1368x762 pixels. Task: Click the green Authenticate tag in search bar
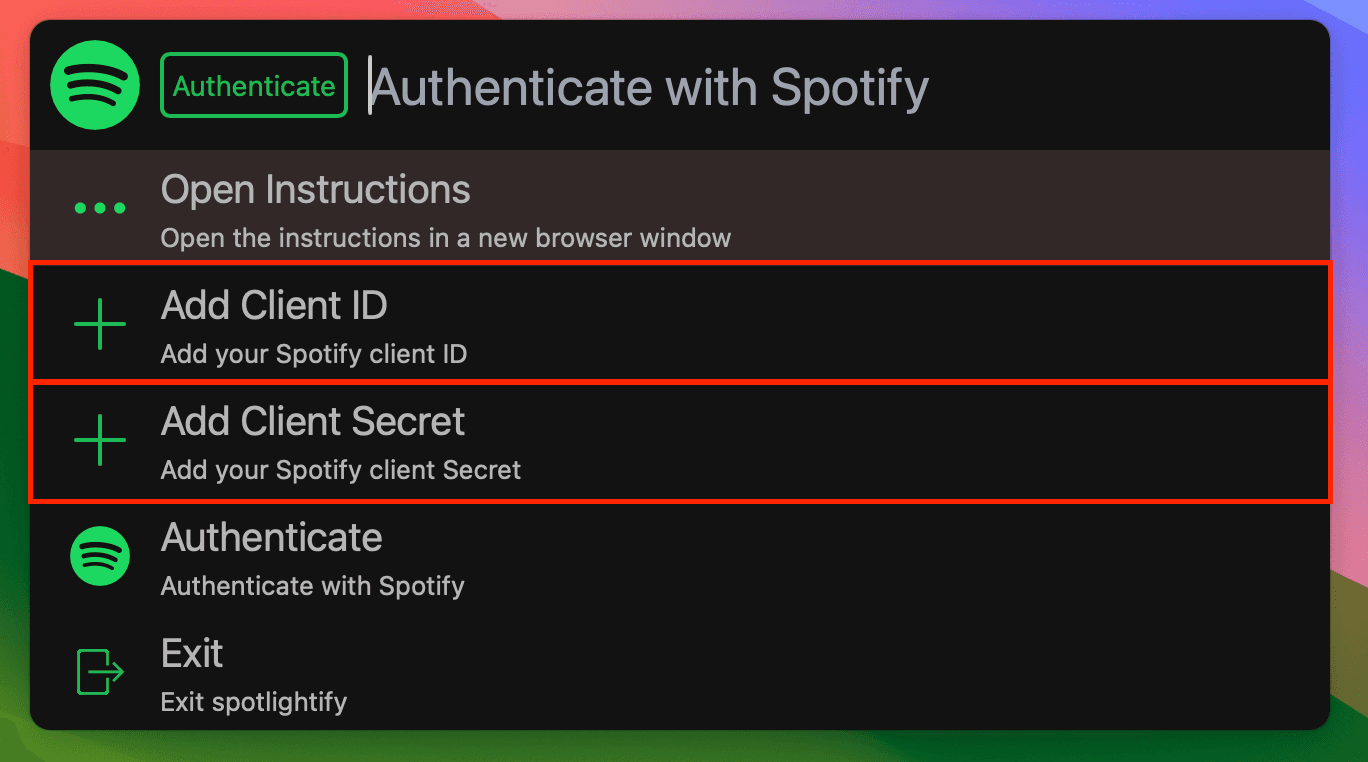point(254,85)
